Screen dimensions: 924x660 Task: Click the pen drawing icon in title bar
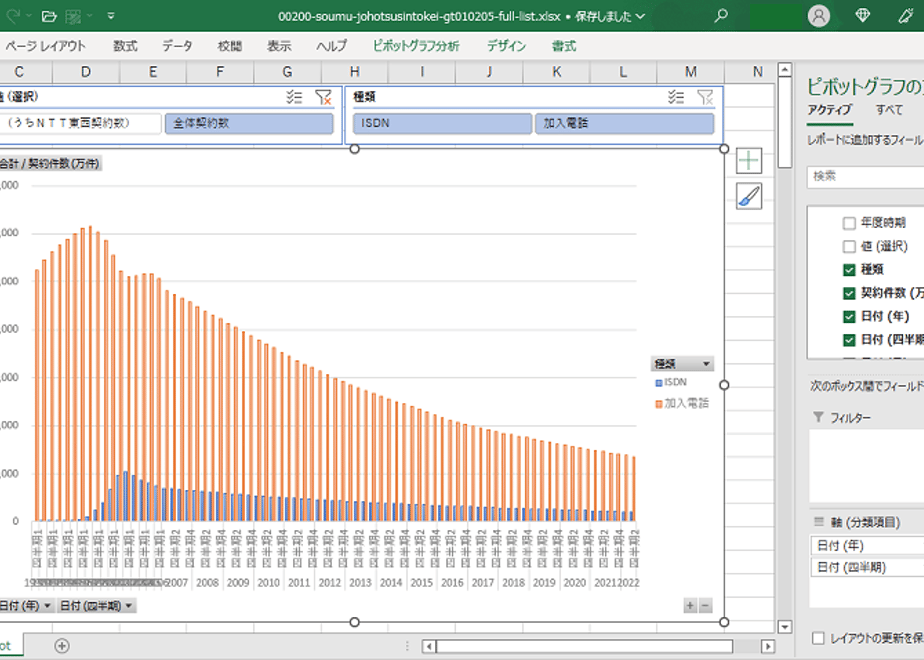pyautogui.click(x=906, y=16)
